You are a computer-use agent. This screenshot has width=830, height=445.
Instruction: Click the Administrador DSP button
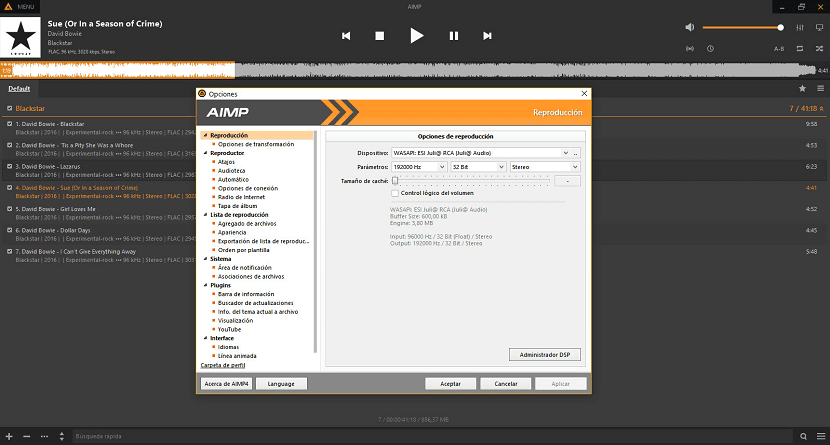coord(544,354)
